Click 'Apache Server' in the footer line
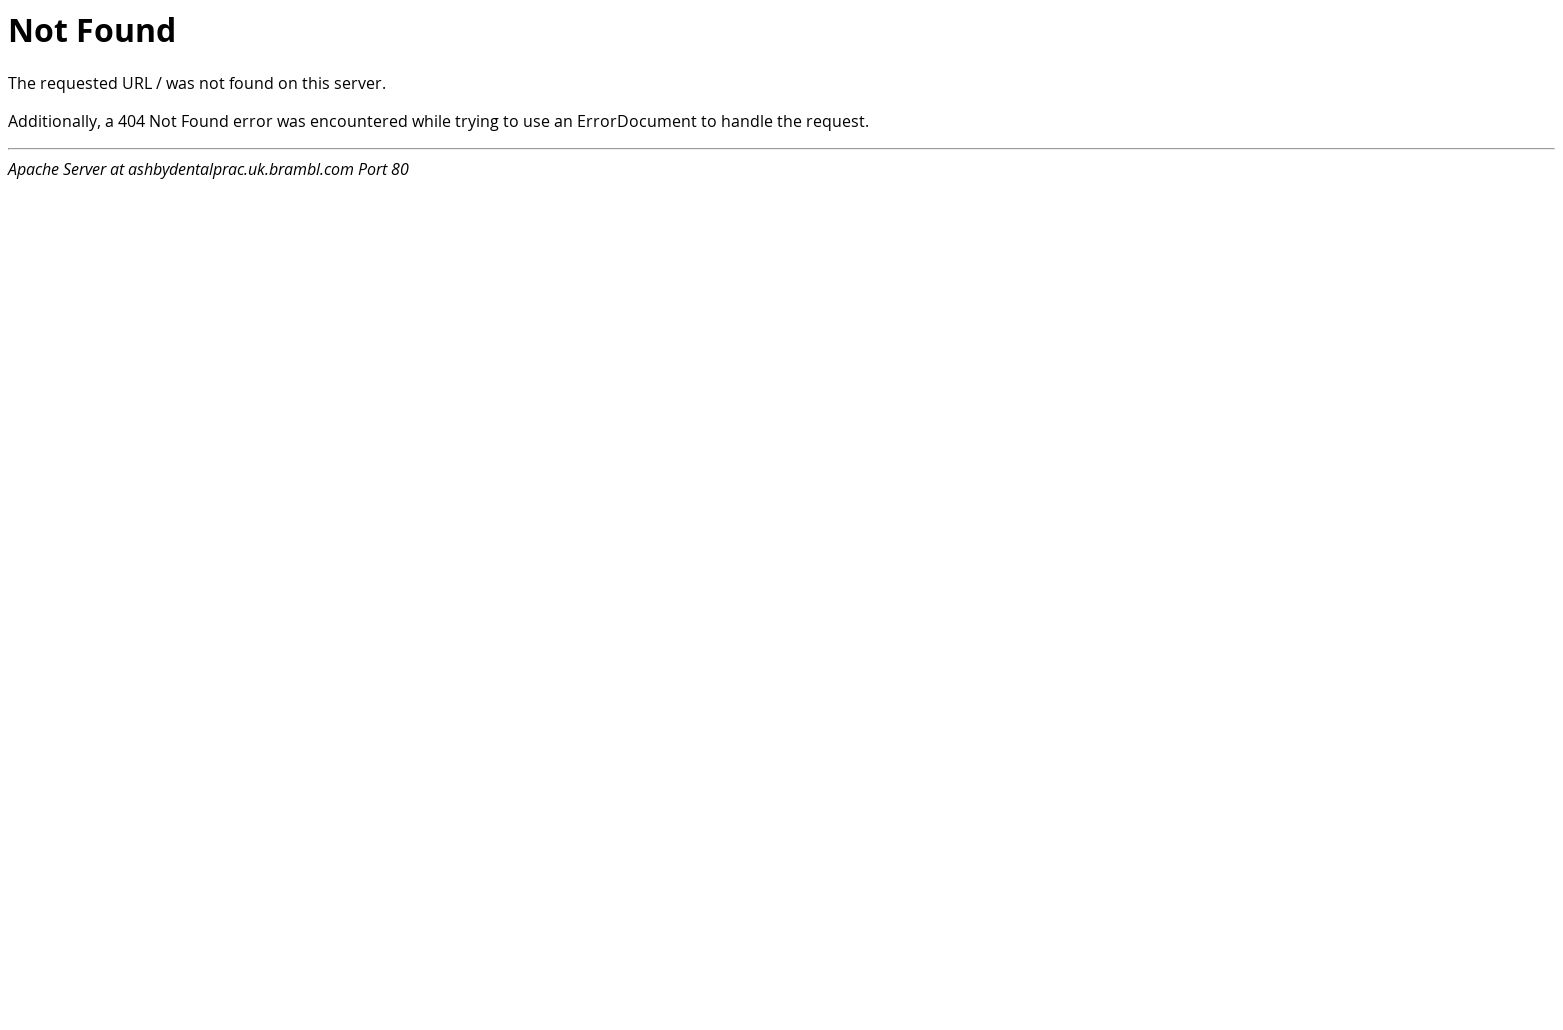 point(57,169)
